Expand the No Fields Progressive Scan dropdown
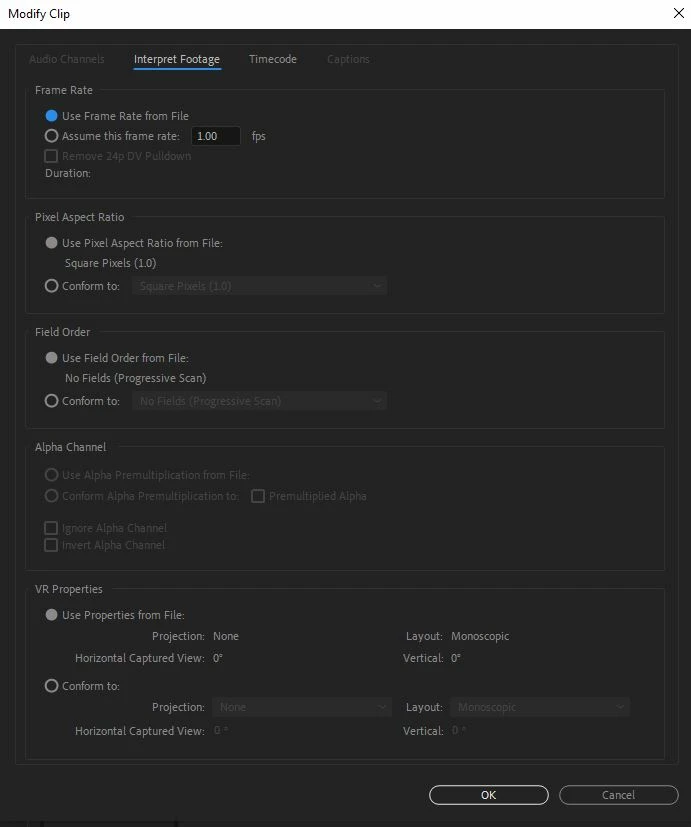Image resolution: width=691 pixels, height=827 pixels. point(260,401)
